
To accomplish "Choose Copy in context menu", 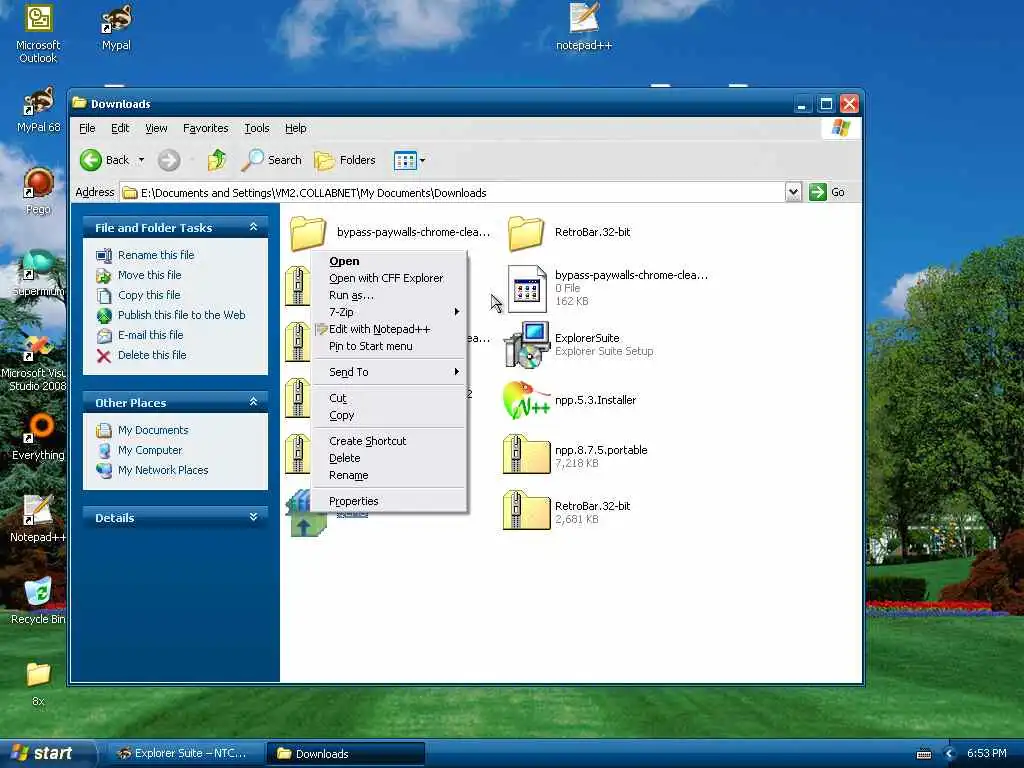I will click(389, 415).
